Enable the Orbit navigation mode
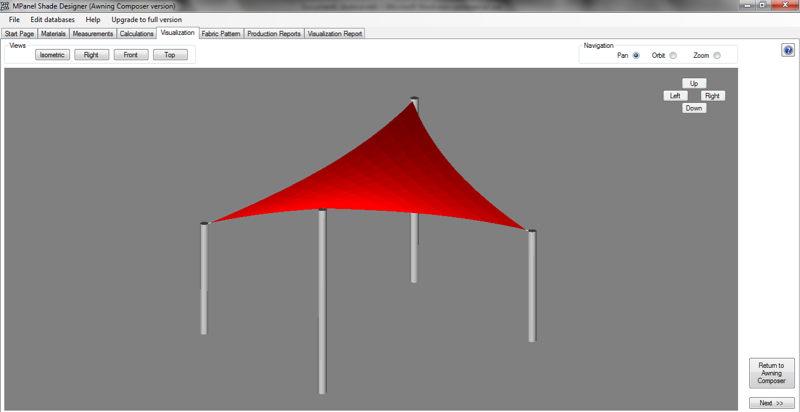Image resolution: width=800 pixels, height=412 pixels. [673, 56]
